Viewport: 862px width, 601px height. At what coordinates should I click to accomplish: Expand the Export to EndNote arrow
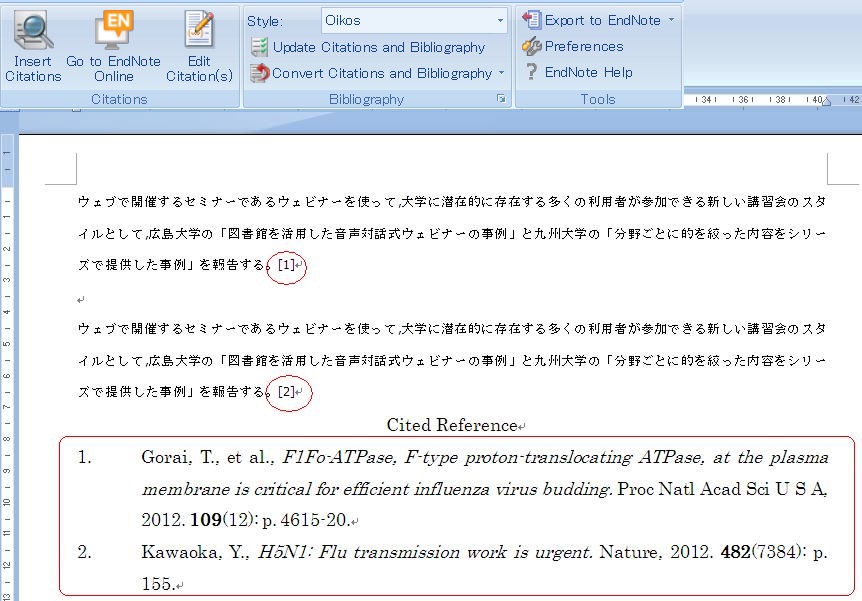point(671,20)
